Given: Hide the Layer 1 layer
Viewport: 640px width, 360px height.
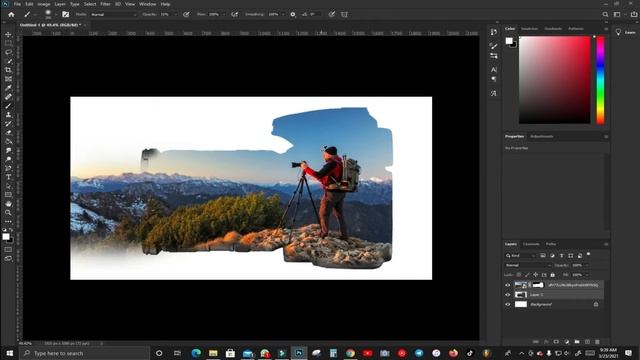Looking at the screenshot, I should coord(508,295).
